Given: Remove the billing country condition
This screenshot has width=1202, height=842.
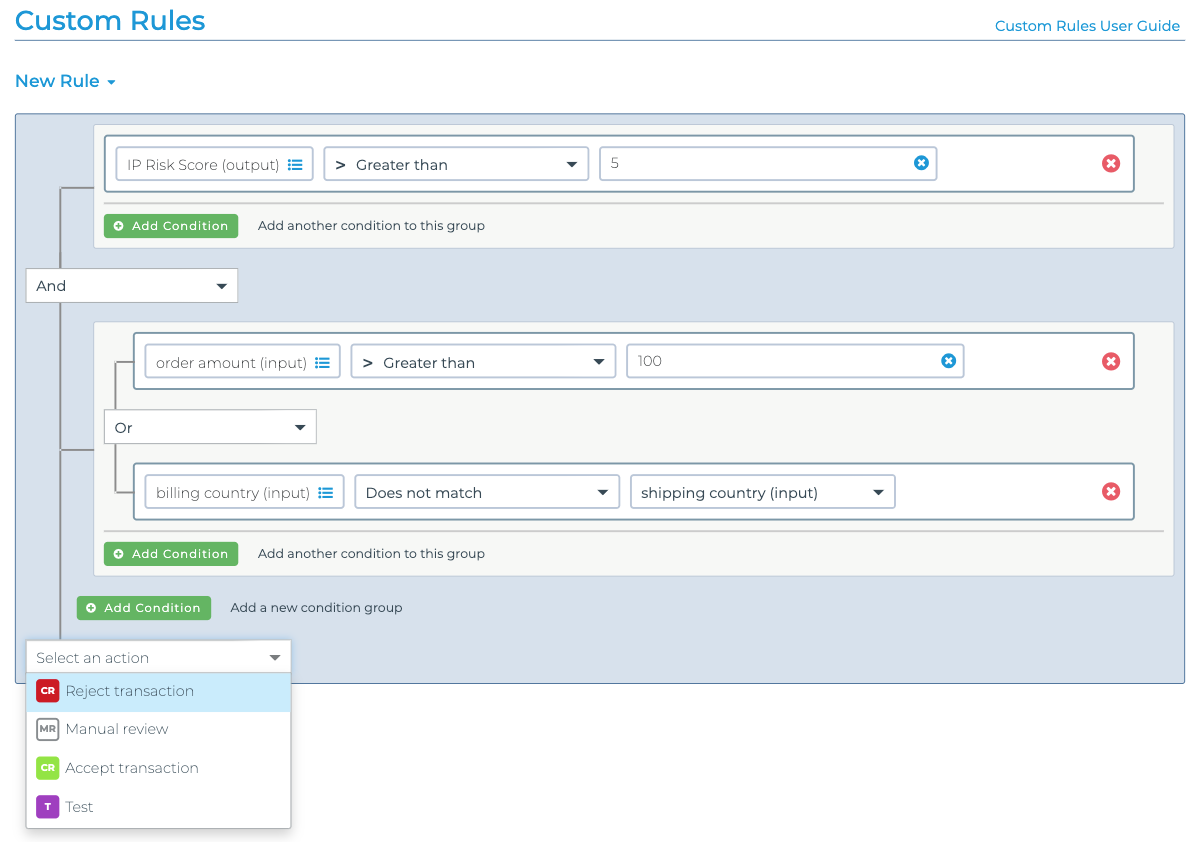Looking at the screenshot, I should point(1111,491).
